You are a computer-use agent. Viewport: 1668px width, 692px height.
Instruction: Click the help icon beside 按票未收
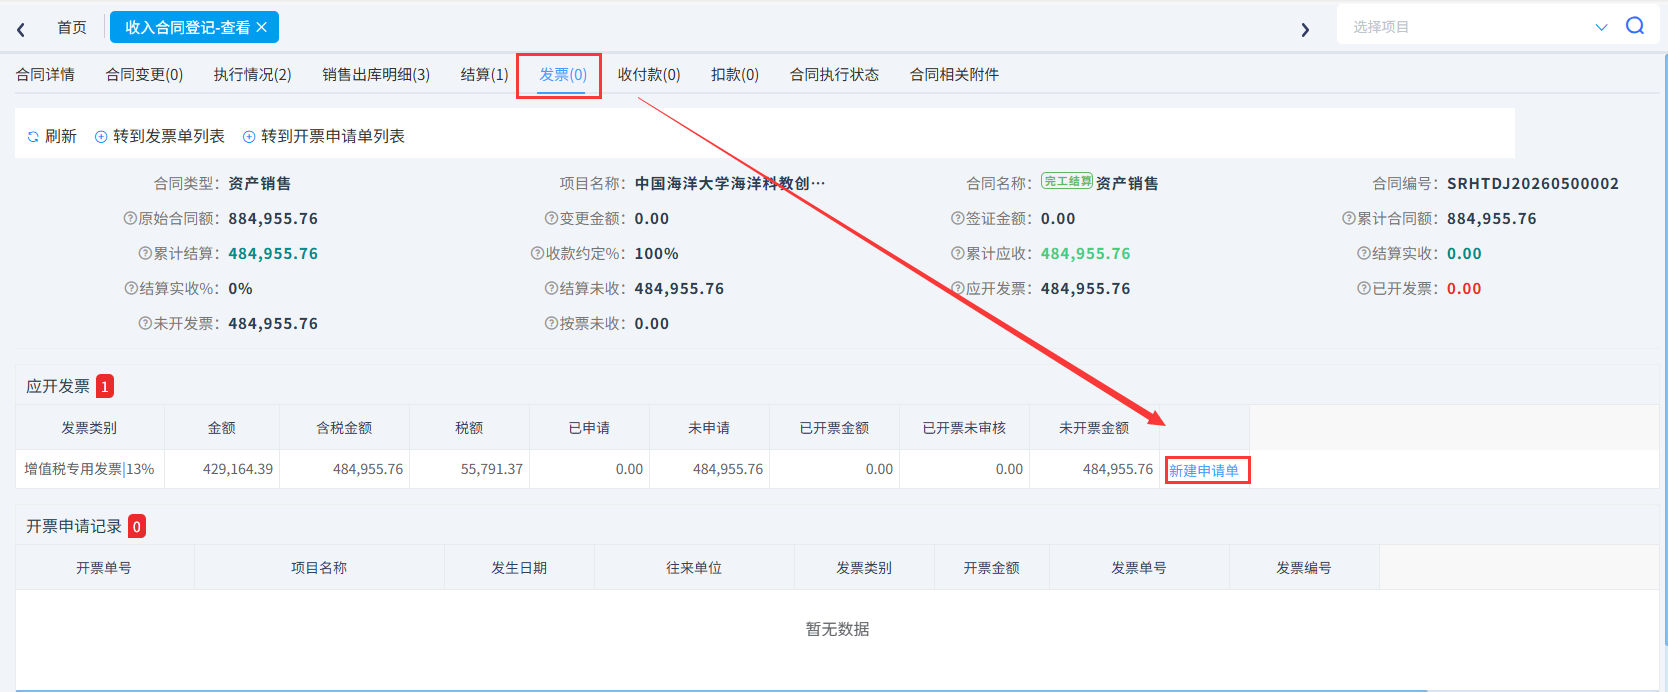[x=551, y=323]
